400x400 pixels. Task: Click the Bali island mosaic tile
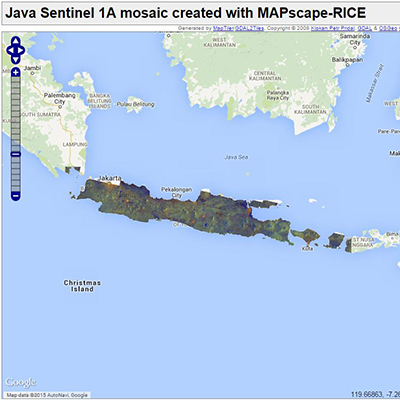pyautogui.click(x=305, y=236)
